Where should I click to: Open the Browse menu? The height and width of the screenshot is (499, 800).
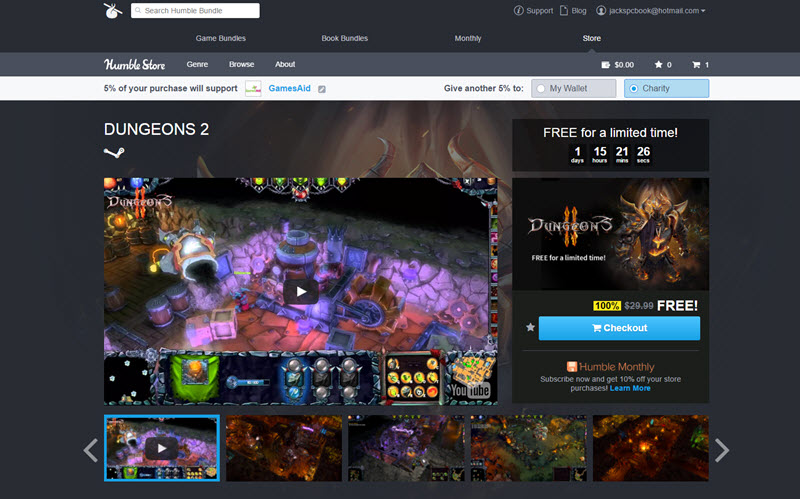241,64
